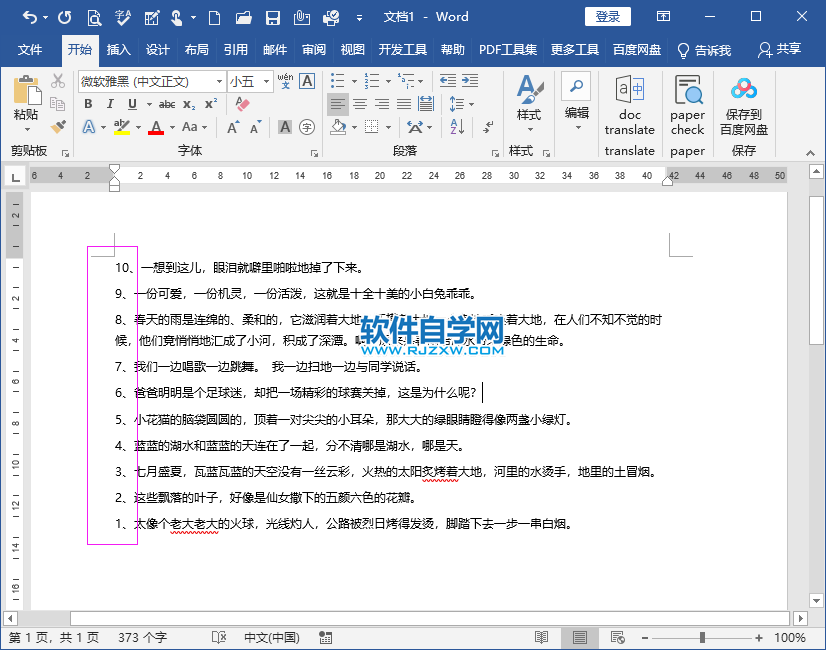Sort paragraphs with the Sort icon
826x650 pixels.
pyautogui.click(x=455, y=126)
